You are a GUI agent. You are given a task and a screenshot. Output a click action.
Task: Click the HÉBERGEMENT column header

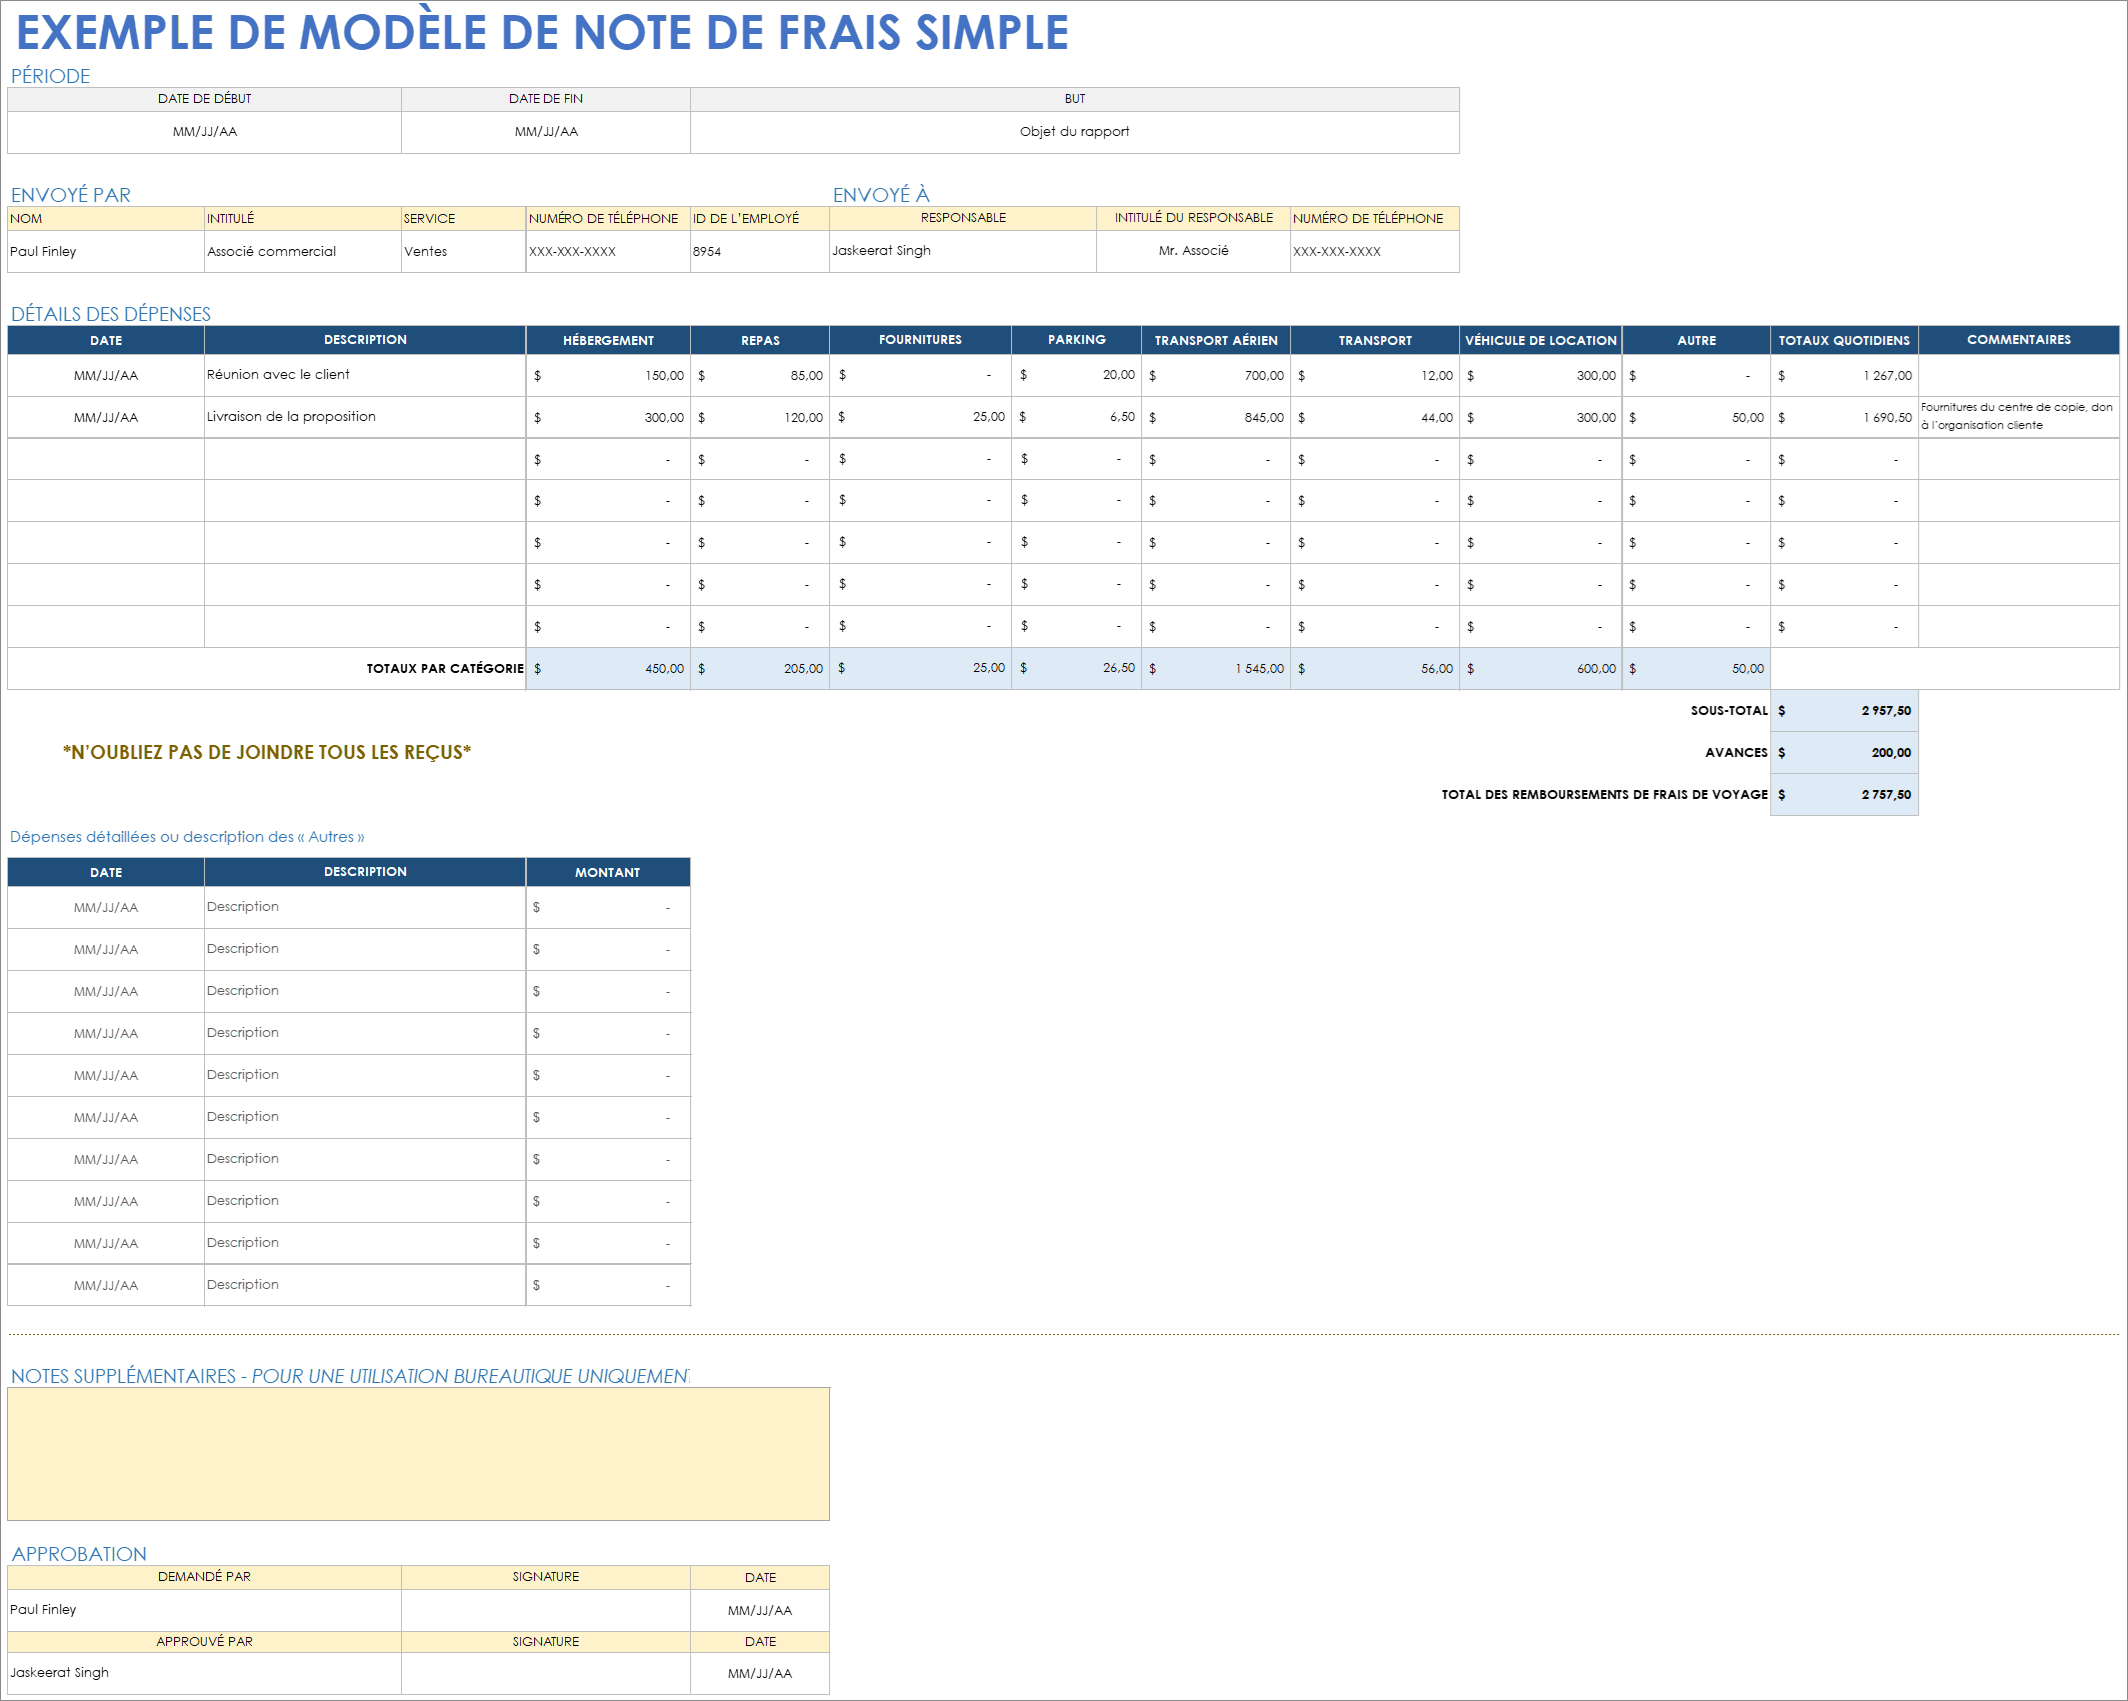[x=608, y=340]
